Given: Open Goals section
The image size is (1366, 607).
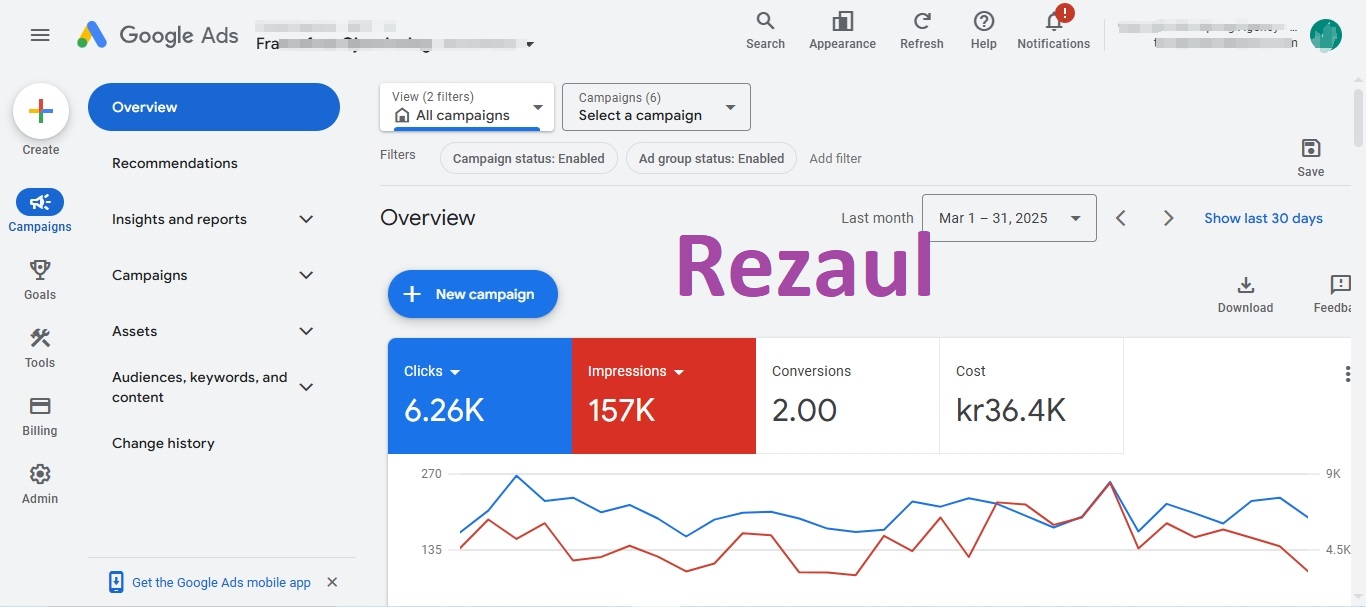Looking at the screenshot, I should pos(40,279).
